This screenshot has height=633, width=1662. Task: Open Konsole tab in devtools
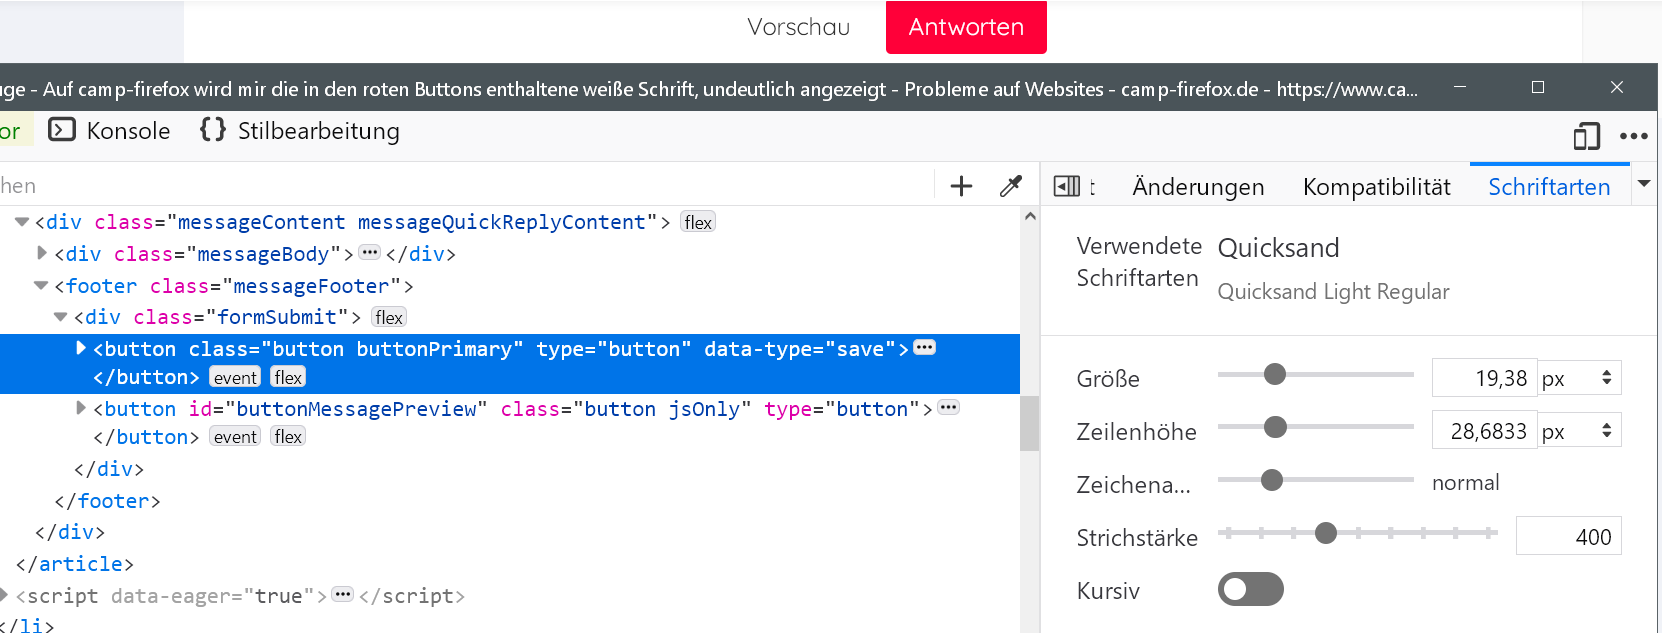tap(110, 131)
